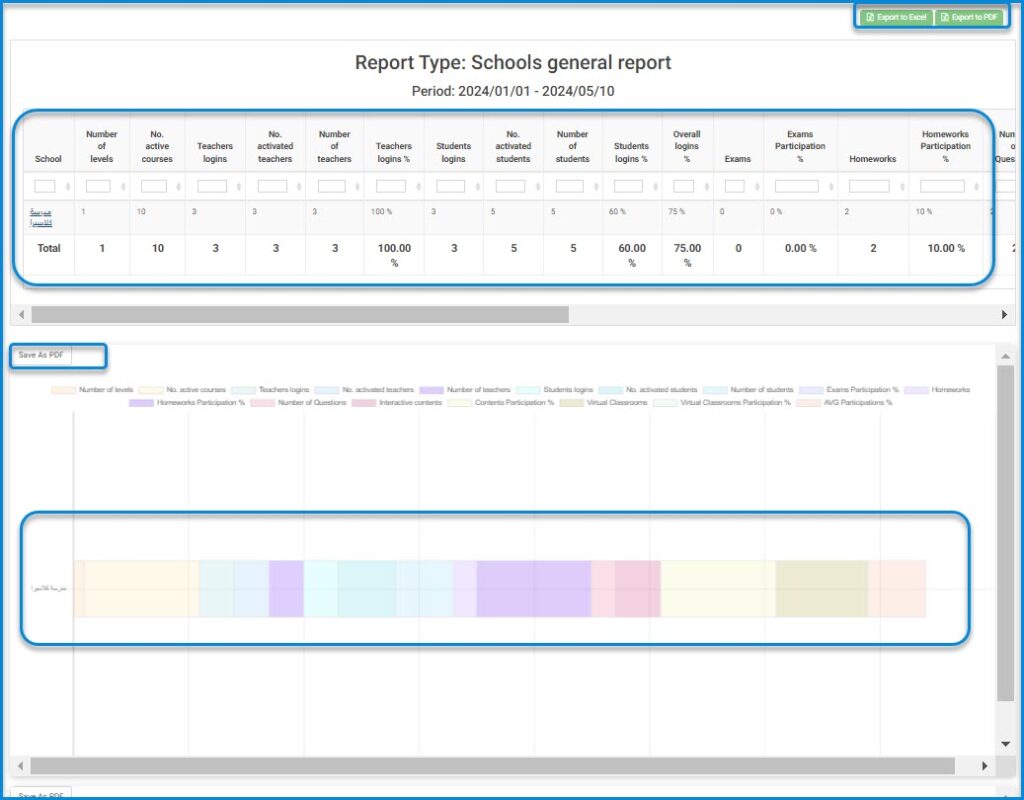Viewport: 1024px width, 800px height.
Task: Click the Total row 75.00 % cell
Action: 688,255
